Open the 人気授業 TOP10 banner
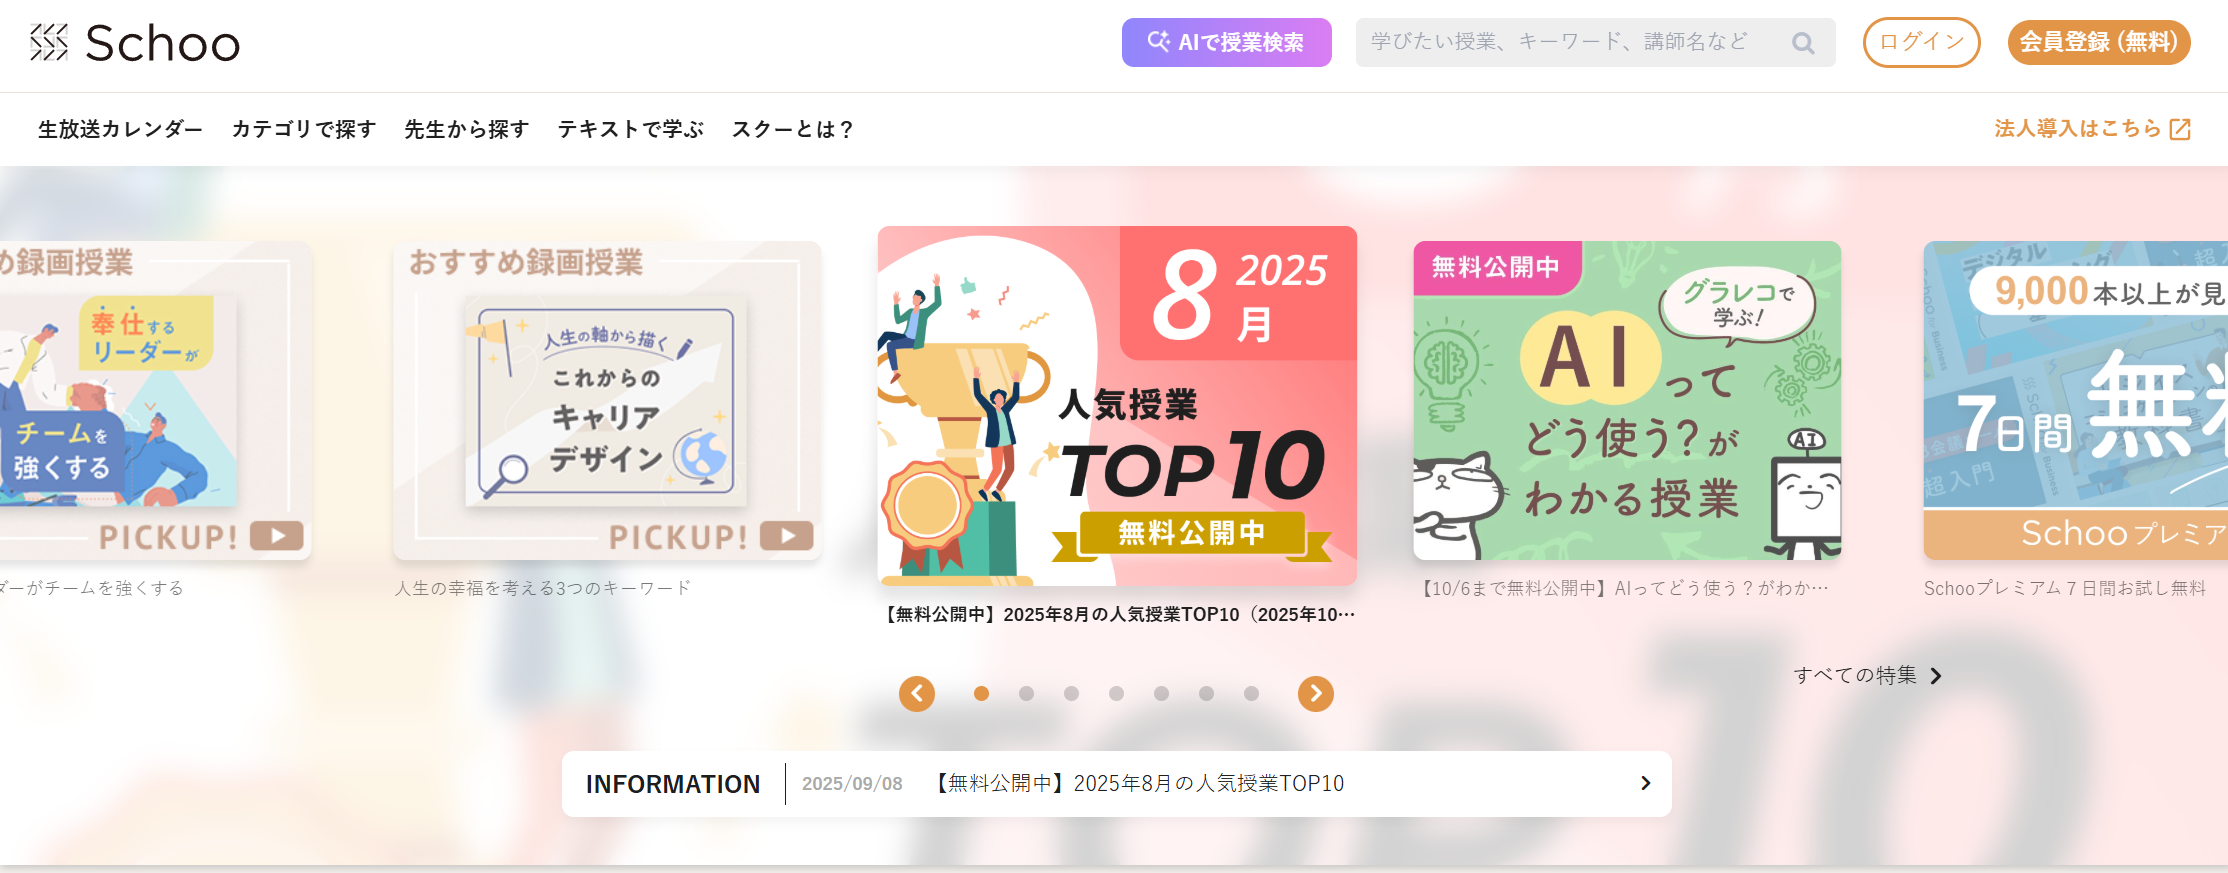This screenshot has height=873, width=2228. pyautogui.click(x=1117, y=405)
